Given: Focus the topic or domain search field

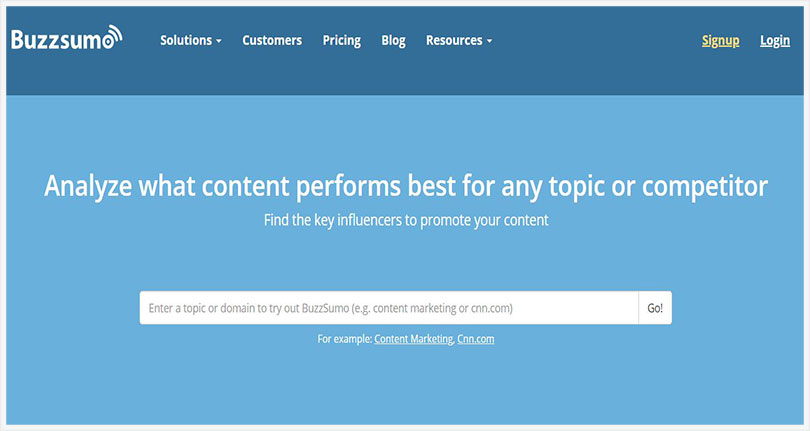Looking at the screenshot, I should 389,308.
